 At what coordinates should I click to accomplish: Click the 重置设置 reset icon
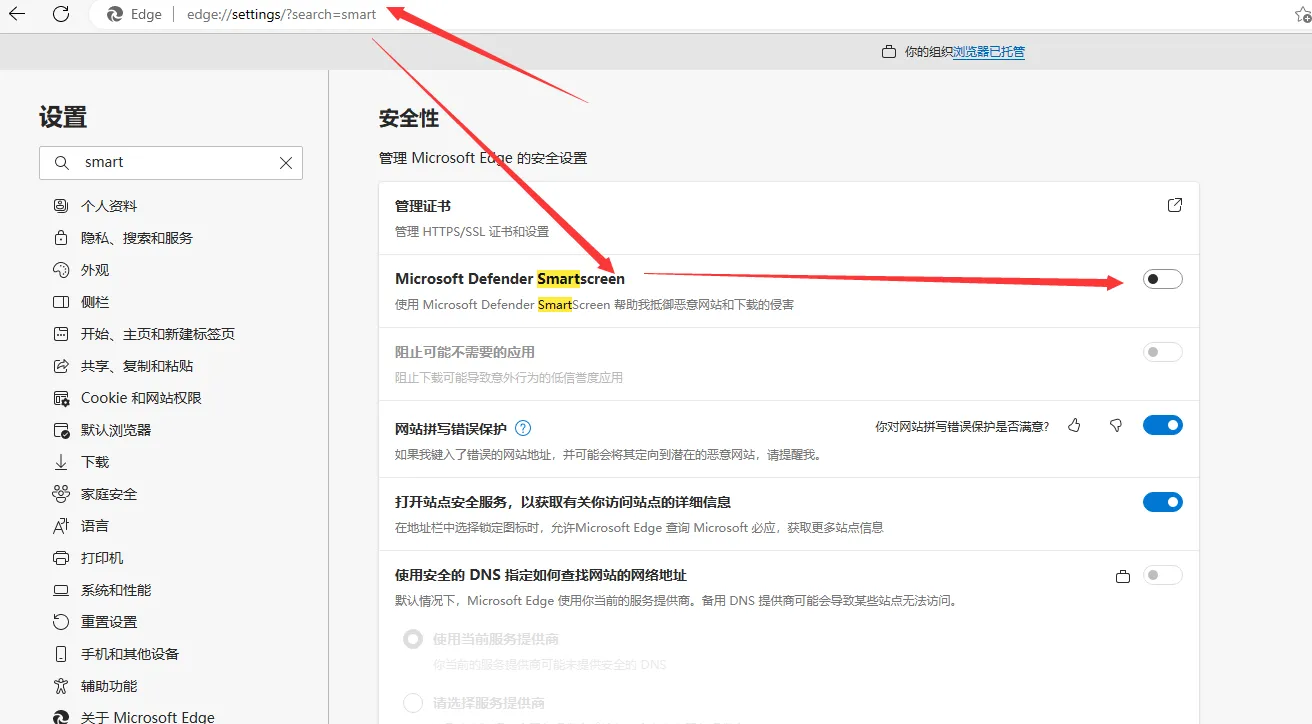pos(61,622)
